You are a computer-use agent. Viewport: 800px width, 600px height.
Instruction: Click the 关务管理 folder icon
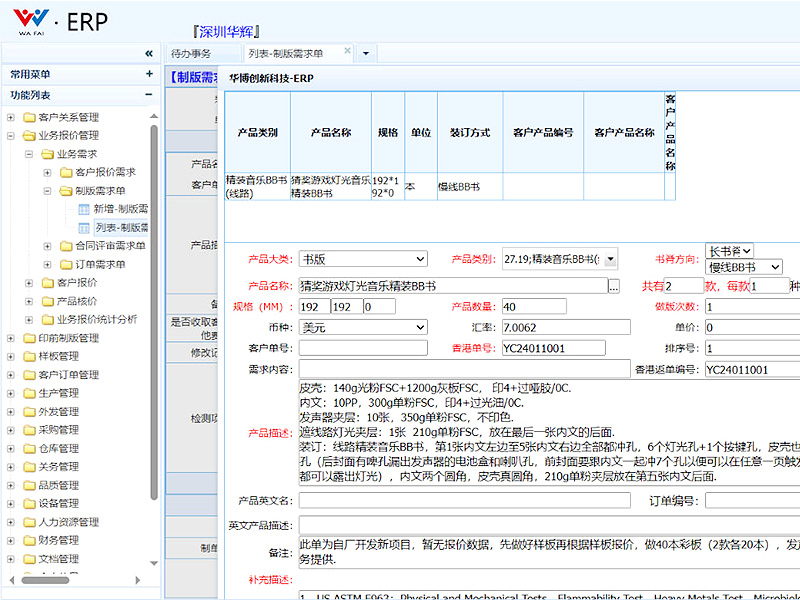pos(29,466)
